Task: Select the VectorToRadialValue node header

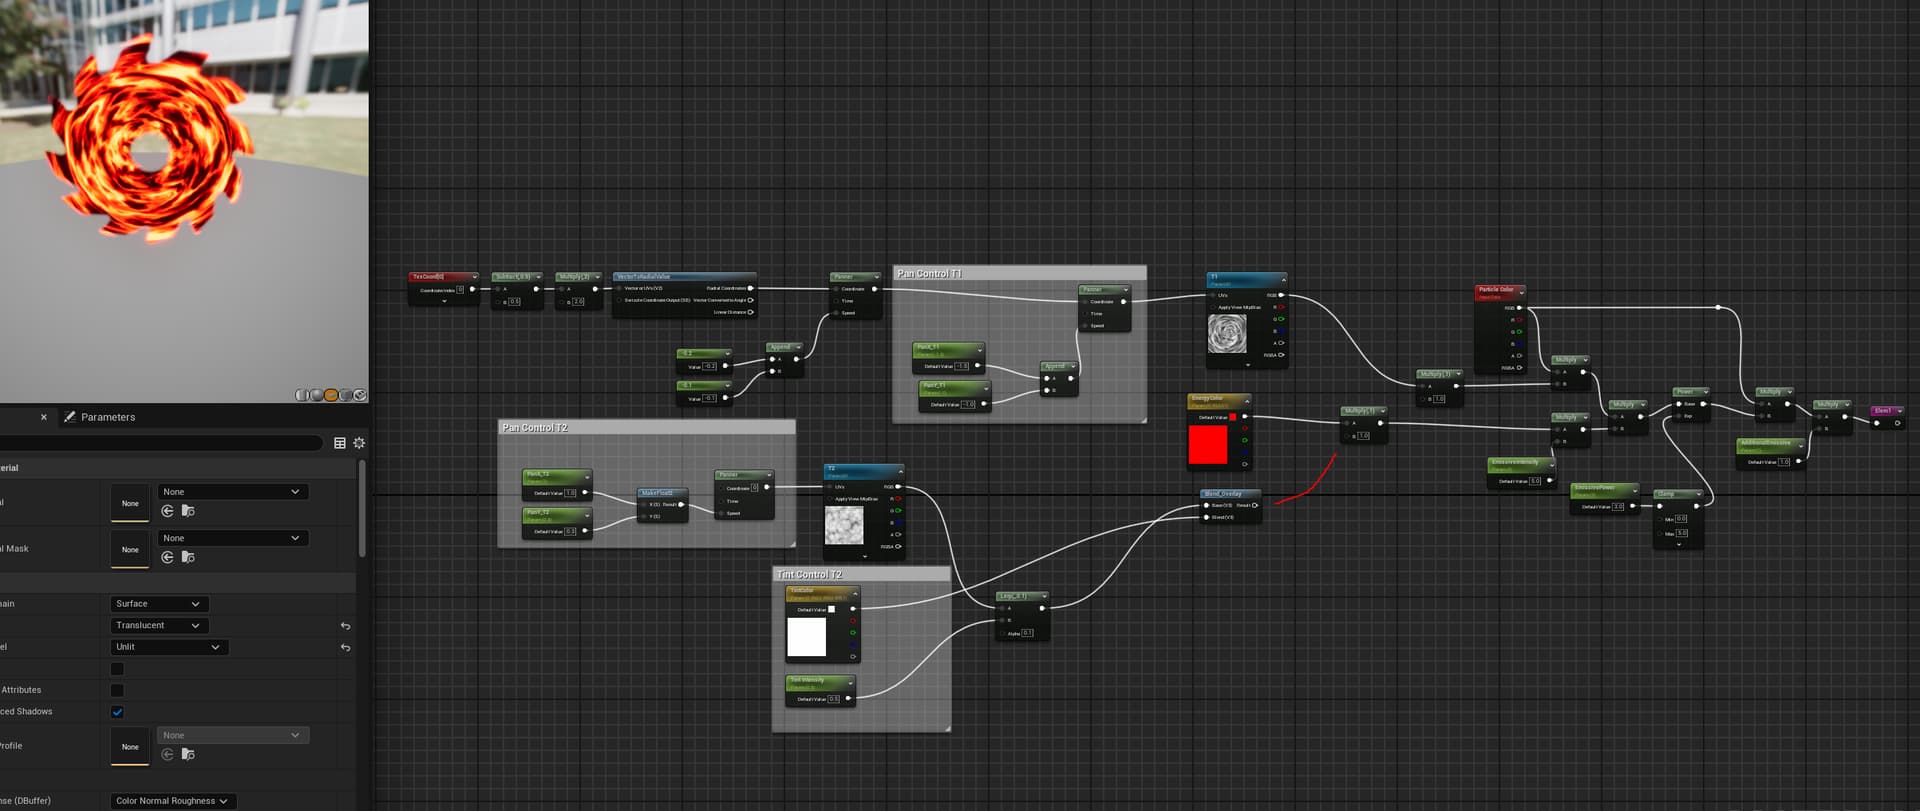Action: point(684,277)
